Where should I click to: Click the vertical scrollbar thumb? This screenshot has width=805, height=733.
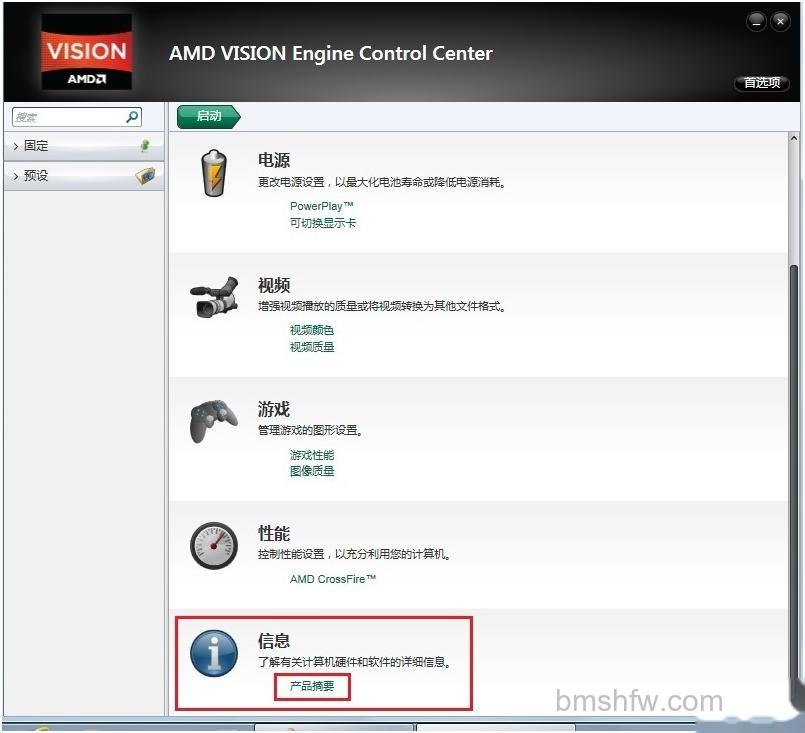pyautogui.click(x=794, y=472)
